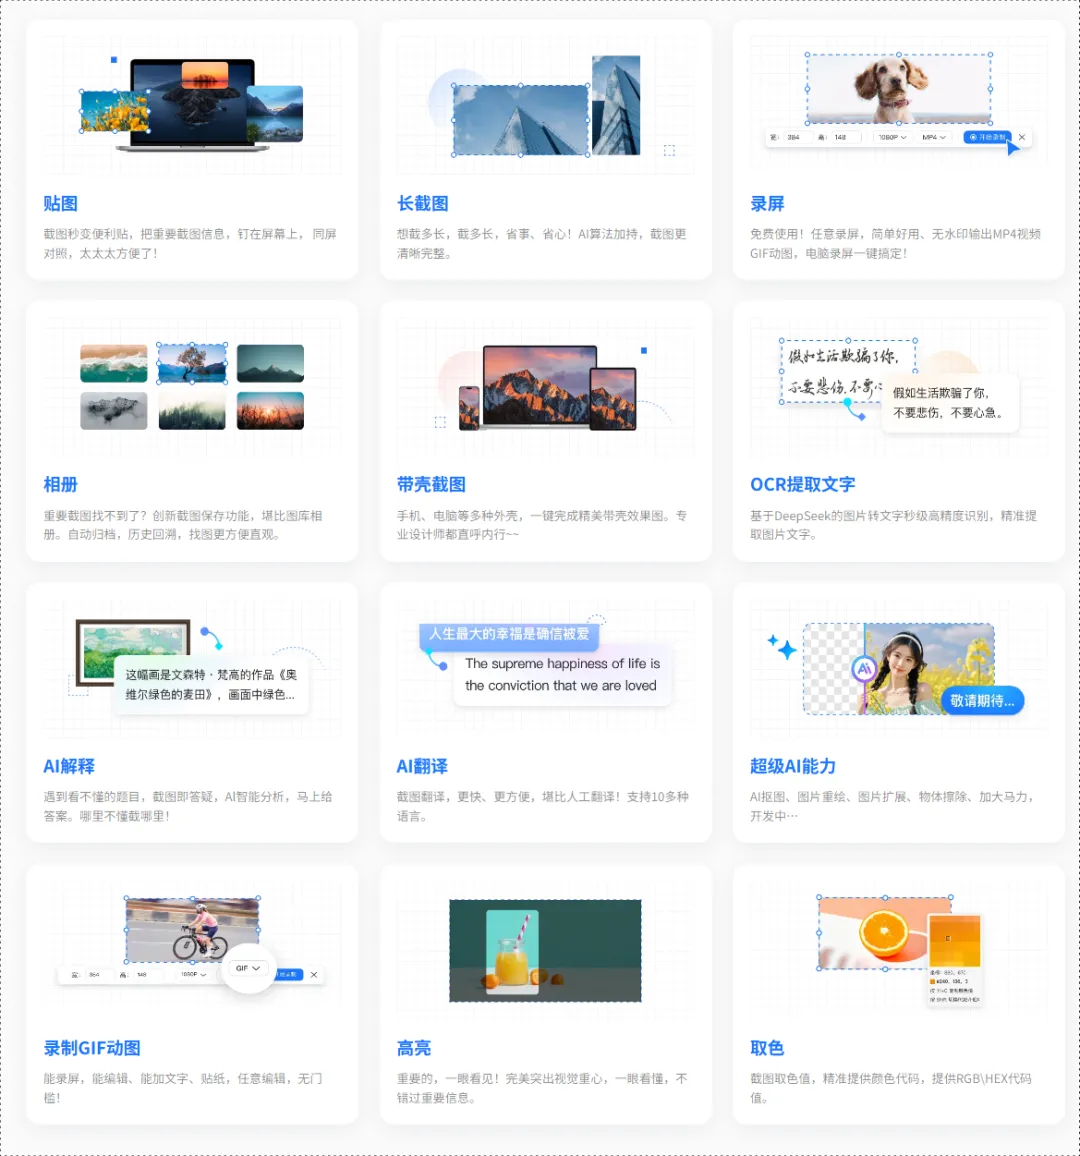This screenshot has height=1156, width=1080.
Task: Open the OCR提取文字 feature title
Action: (x=802, y=484)
